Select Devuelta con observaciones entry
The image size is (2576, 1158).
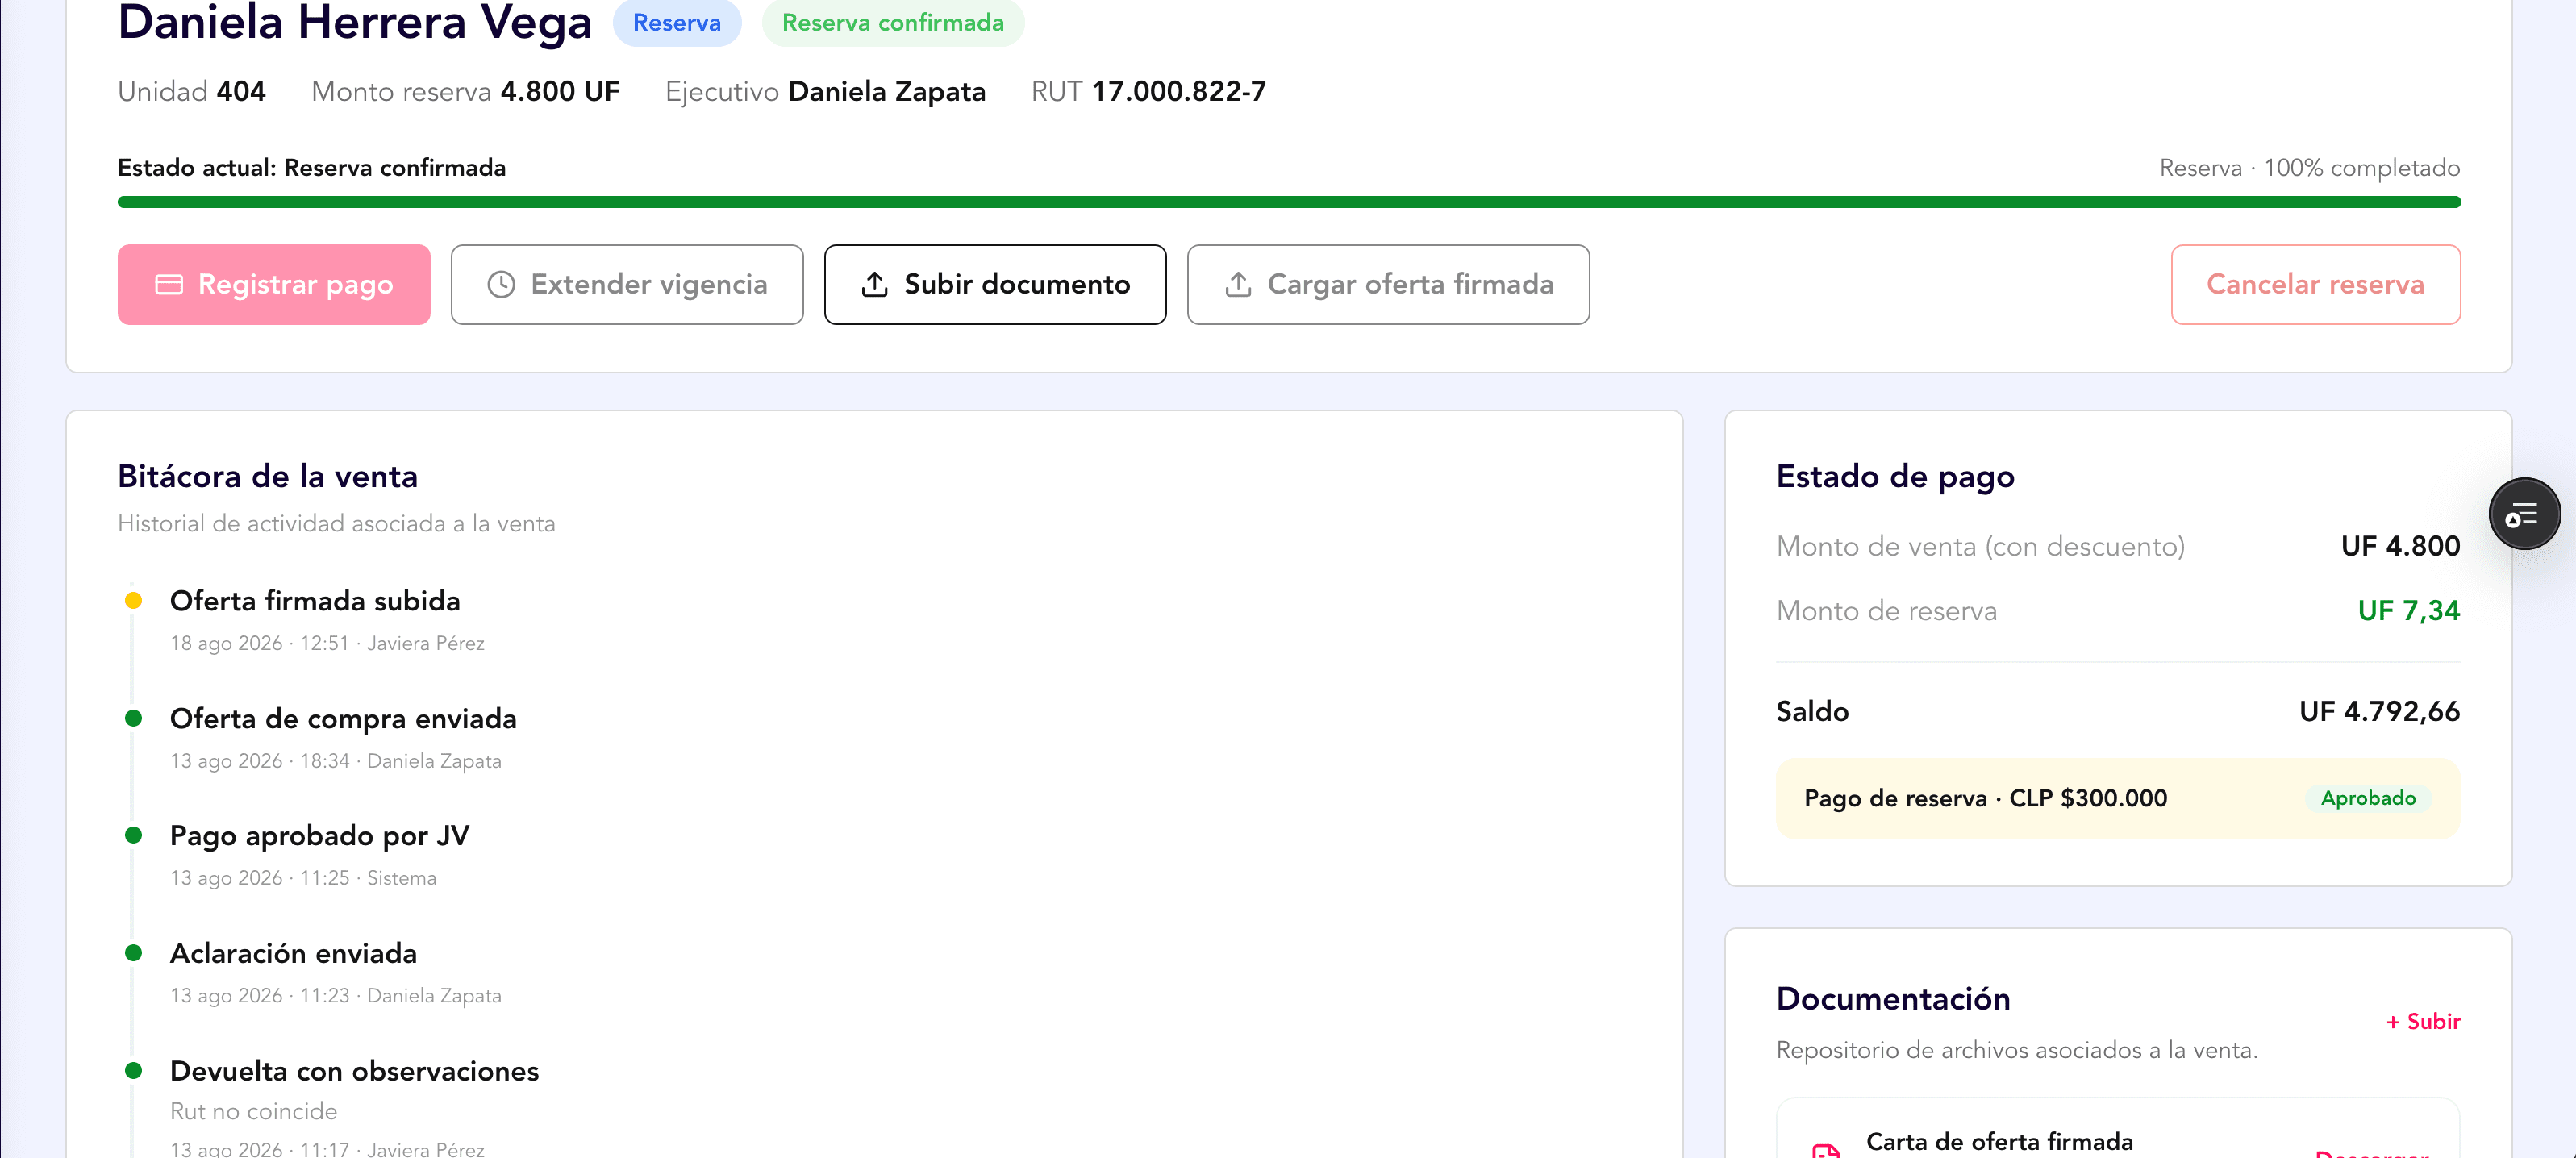point(354,1071)
